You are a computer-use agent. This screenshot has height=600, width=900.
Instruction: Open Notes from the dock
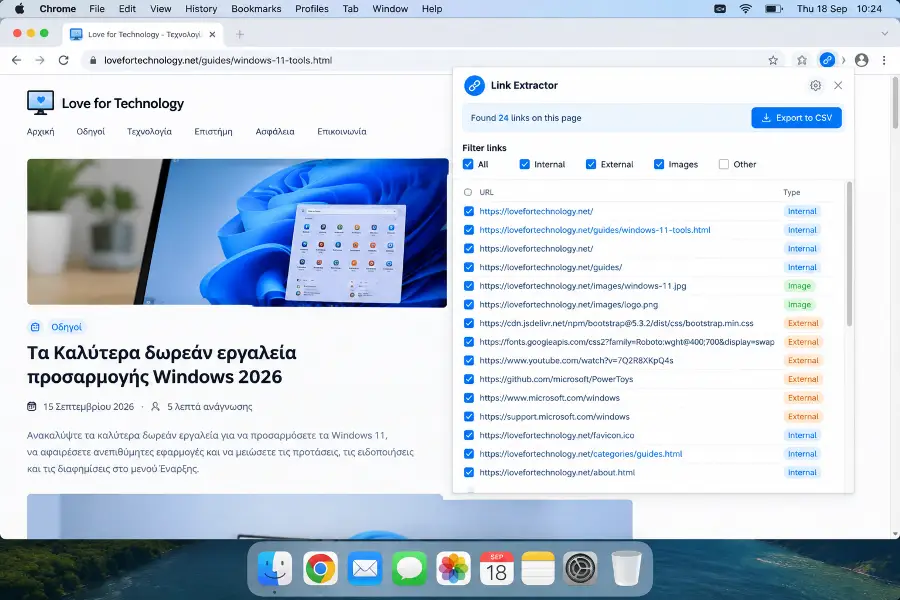[x=538, y=568]
